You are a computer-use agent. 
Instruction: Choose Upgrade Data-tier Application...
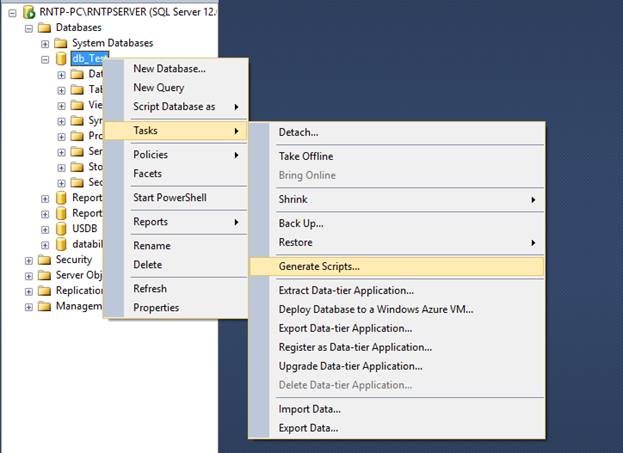point(397,366)
